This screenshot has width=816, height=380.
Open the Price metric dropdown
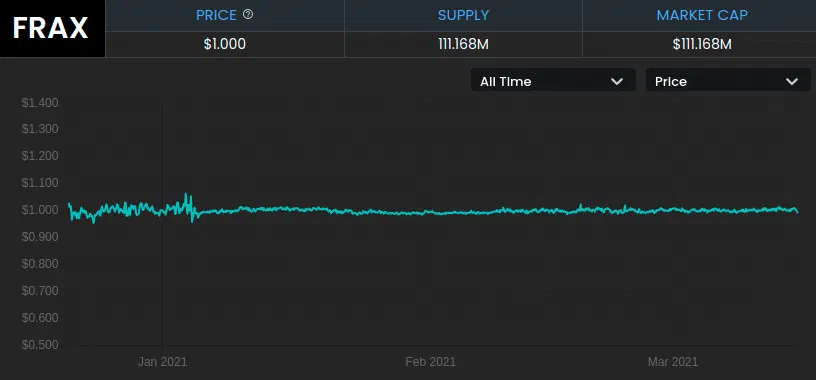[728, 80]
